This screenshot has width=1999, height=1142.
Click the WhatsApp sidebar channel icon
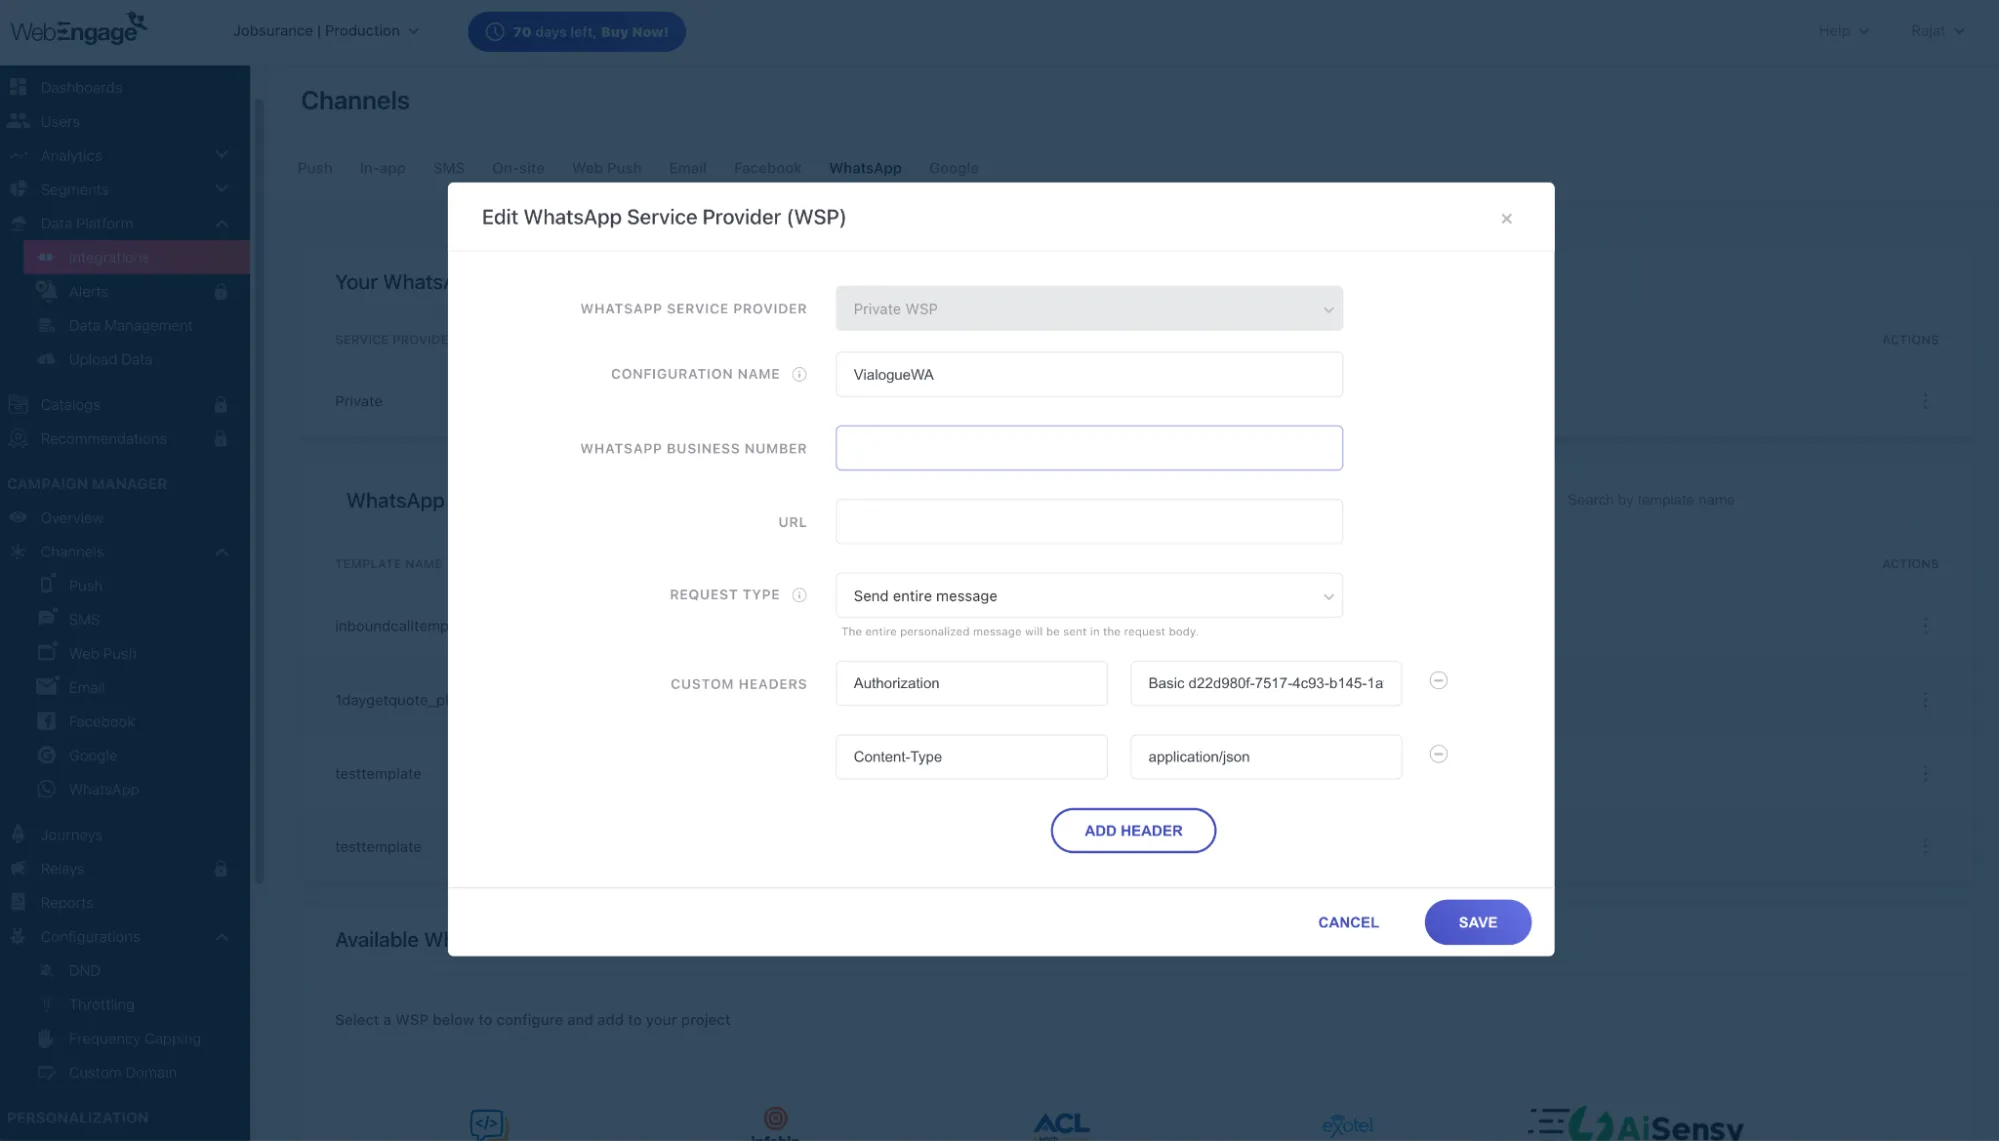(x=46, y=789)
